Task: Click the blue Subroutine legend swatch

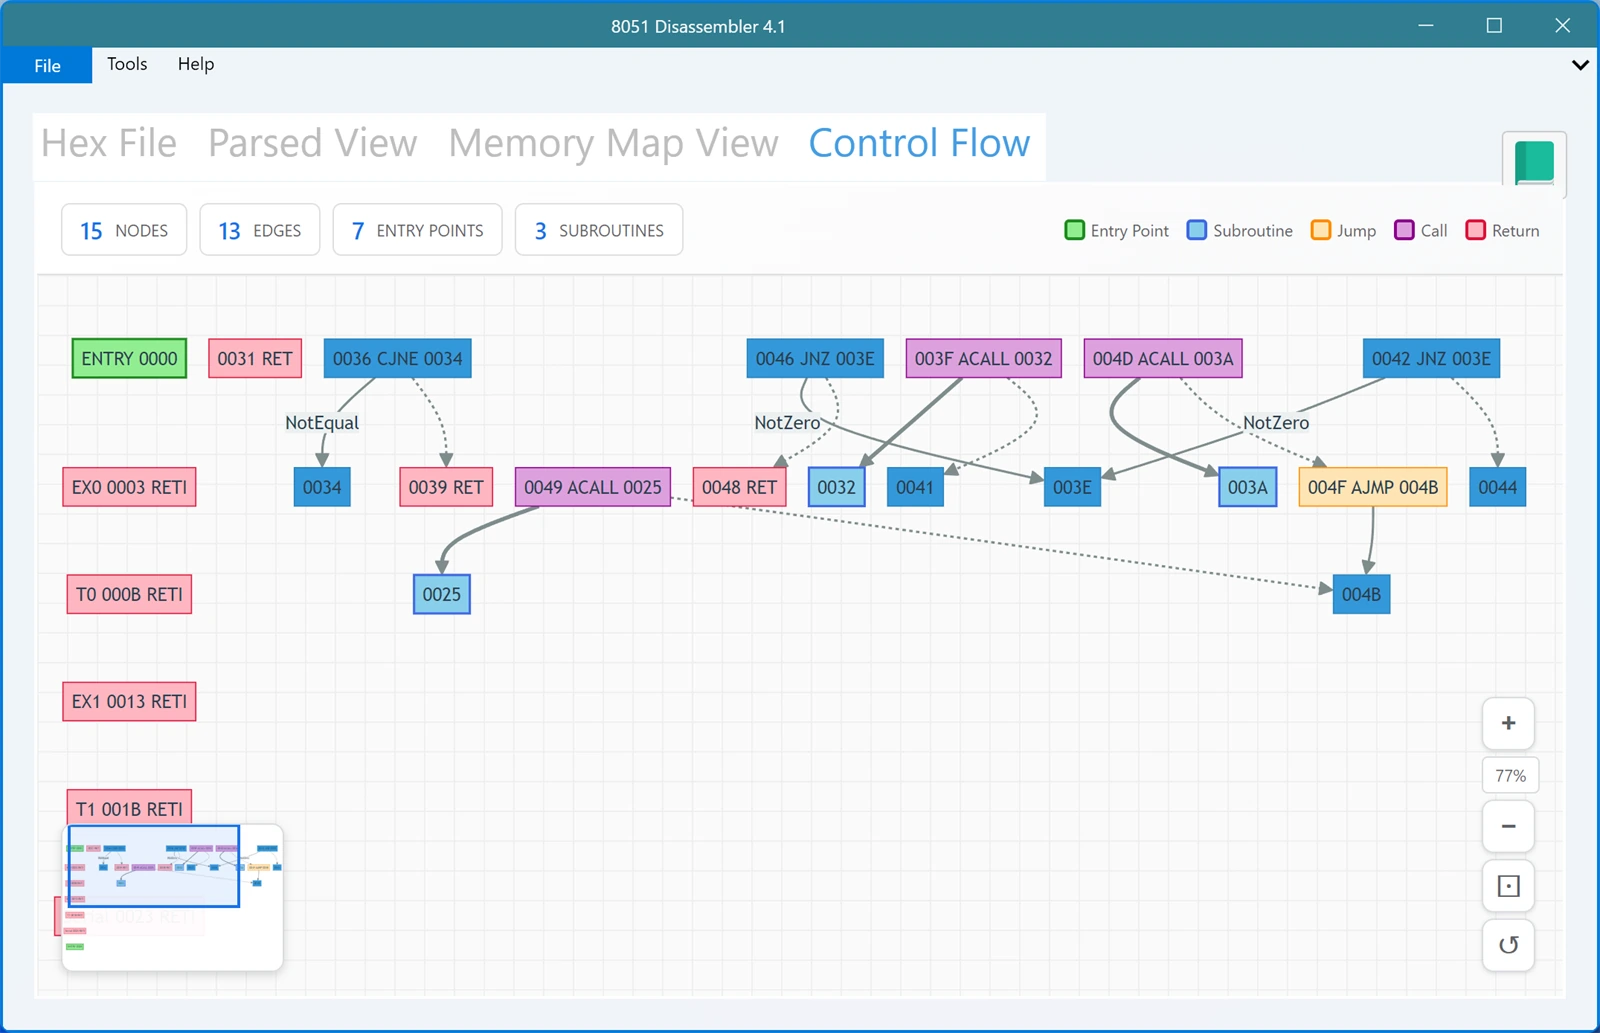Action: 1197,230
